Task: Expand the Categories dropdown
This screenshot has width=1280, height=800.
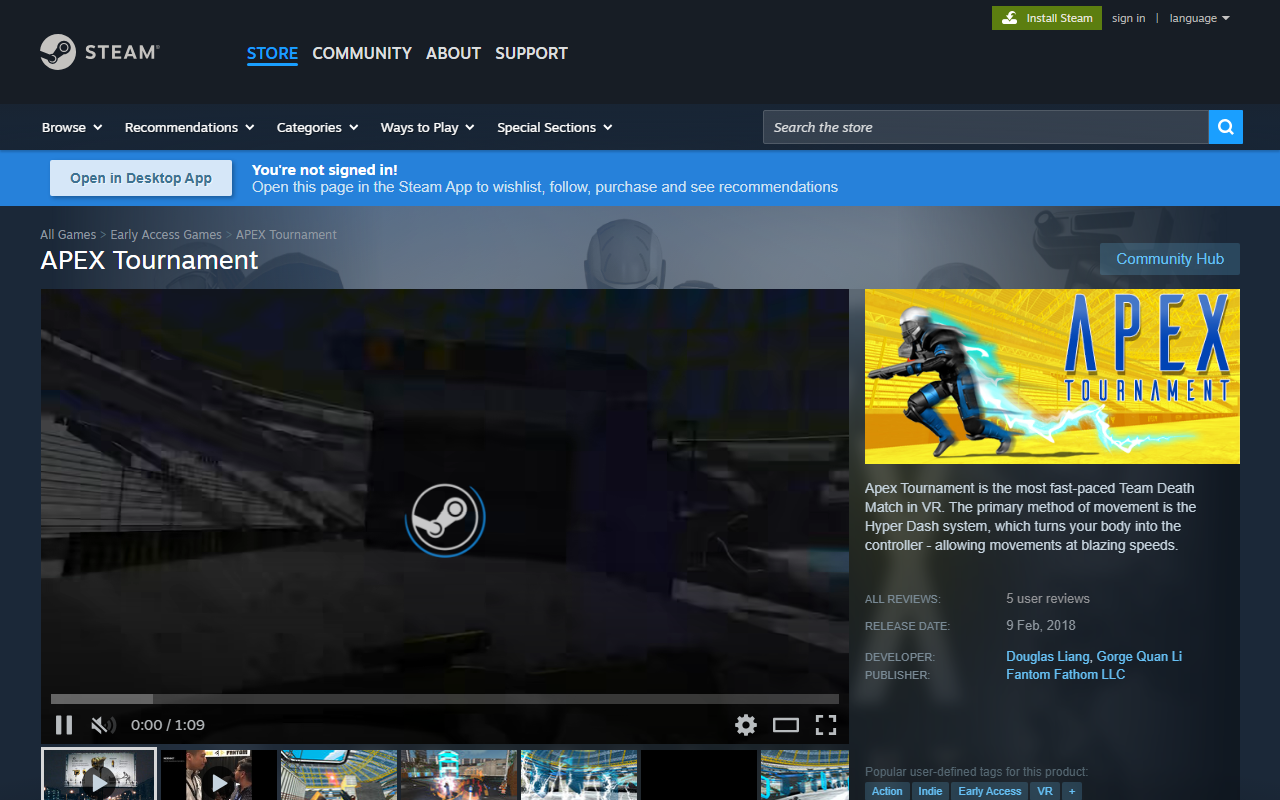Action: tap(317, 127)
